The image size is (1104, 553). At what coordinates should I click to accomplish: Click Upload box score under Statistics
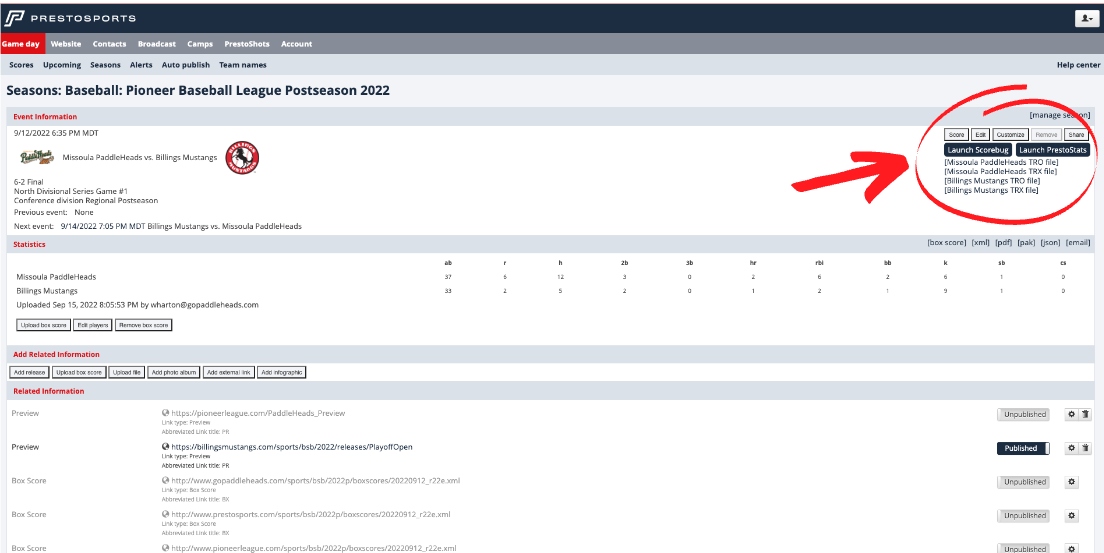click(x=44, y=325)
